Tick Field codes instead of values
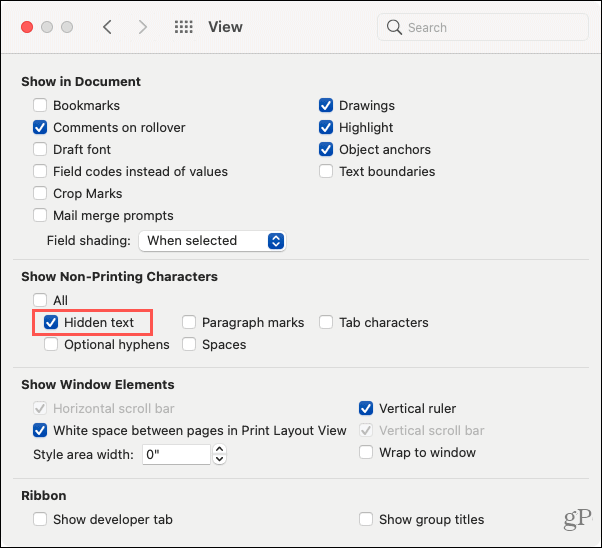 click(x=40, y=171)
